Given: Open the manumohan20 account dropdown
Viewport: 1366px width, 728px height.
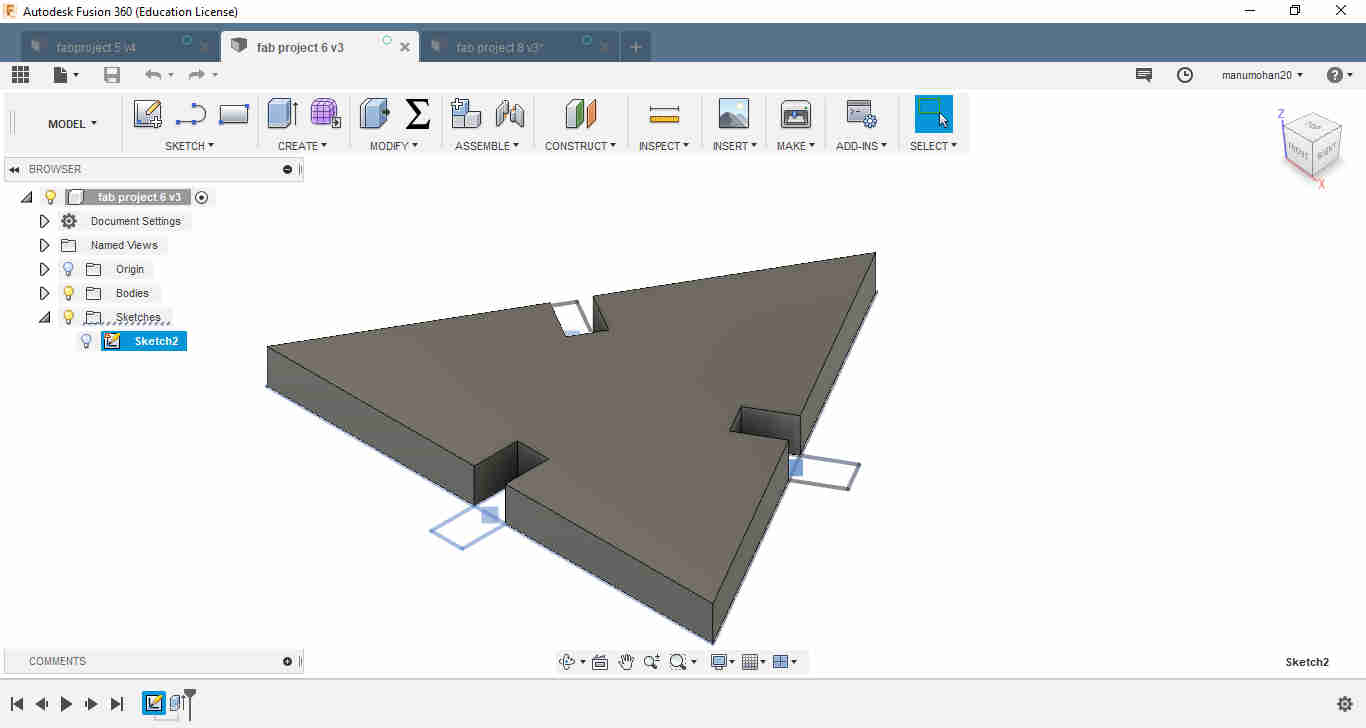Looking at the screenshot, I should (1262, 75).
